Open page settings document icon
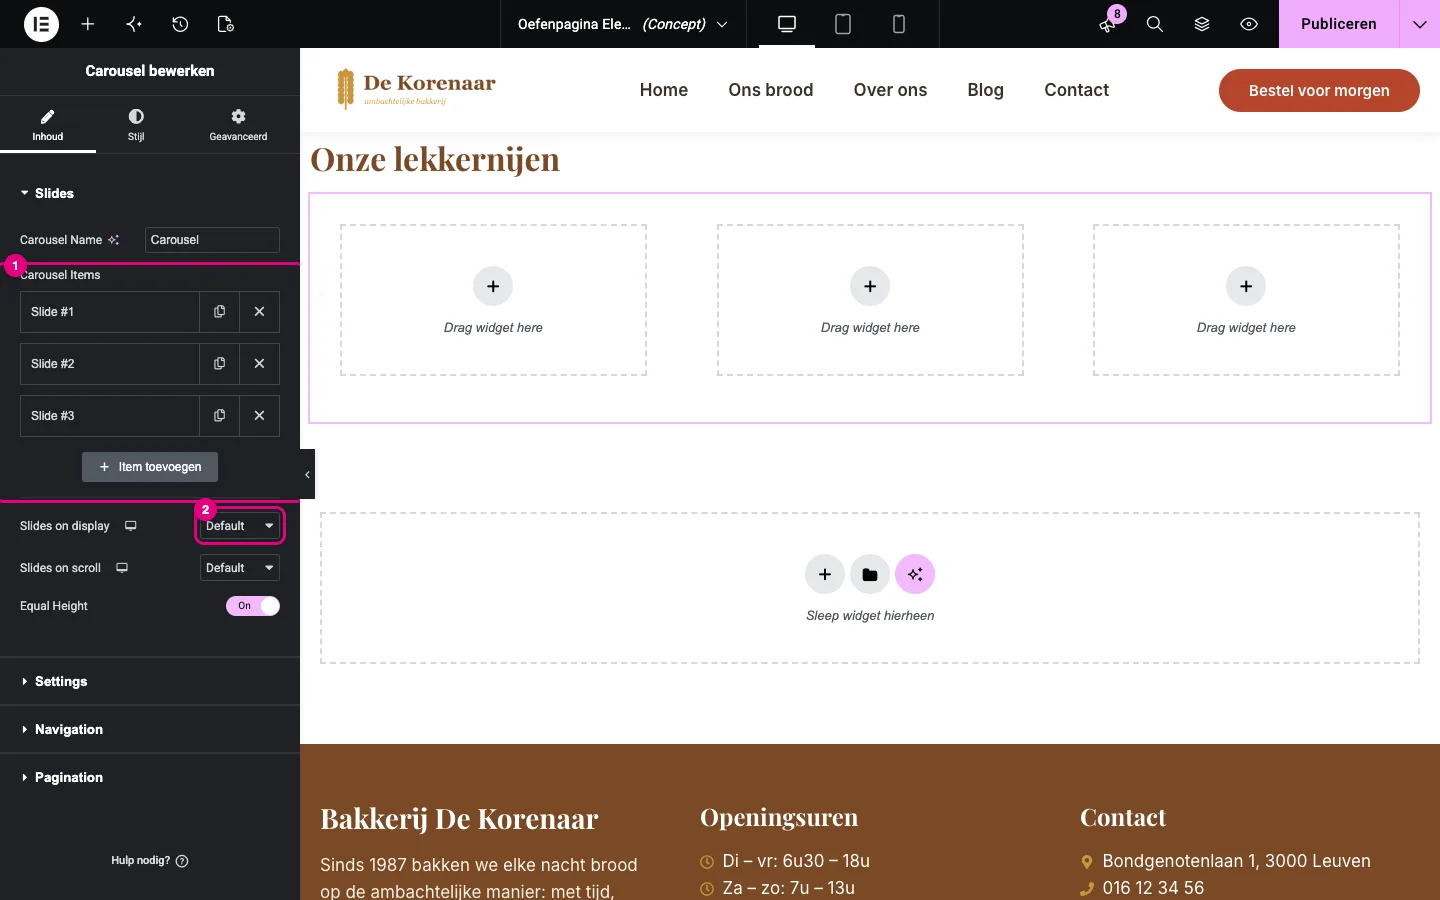 pos(226,24)
